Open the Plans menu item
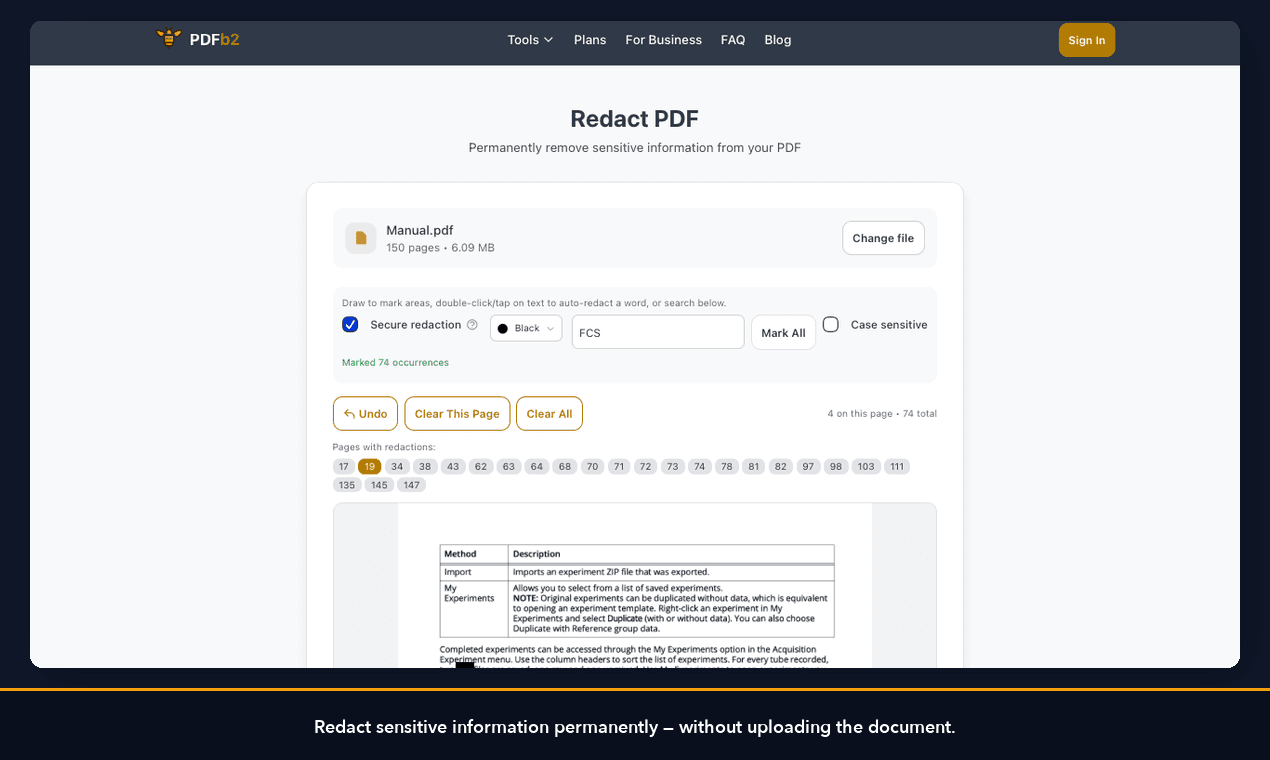Screen dimensions: 1270x760 [x=590, y=40]
